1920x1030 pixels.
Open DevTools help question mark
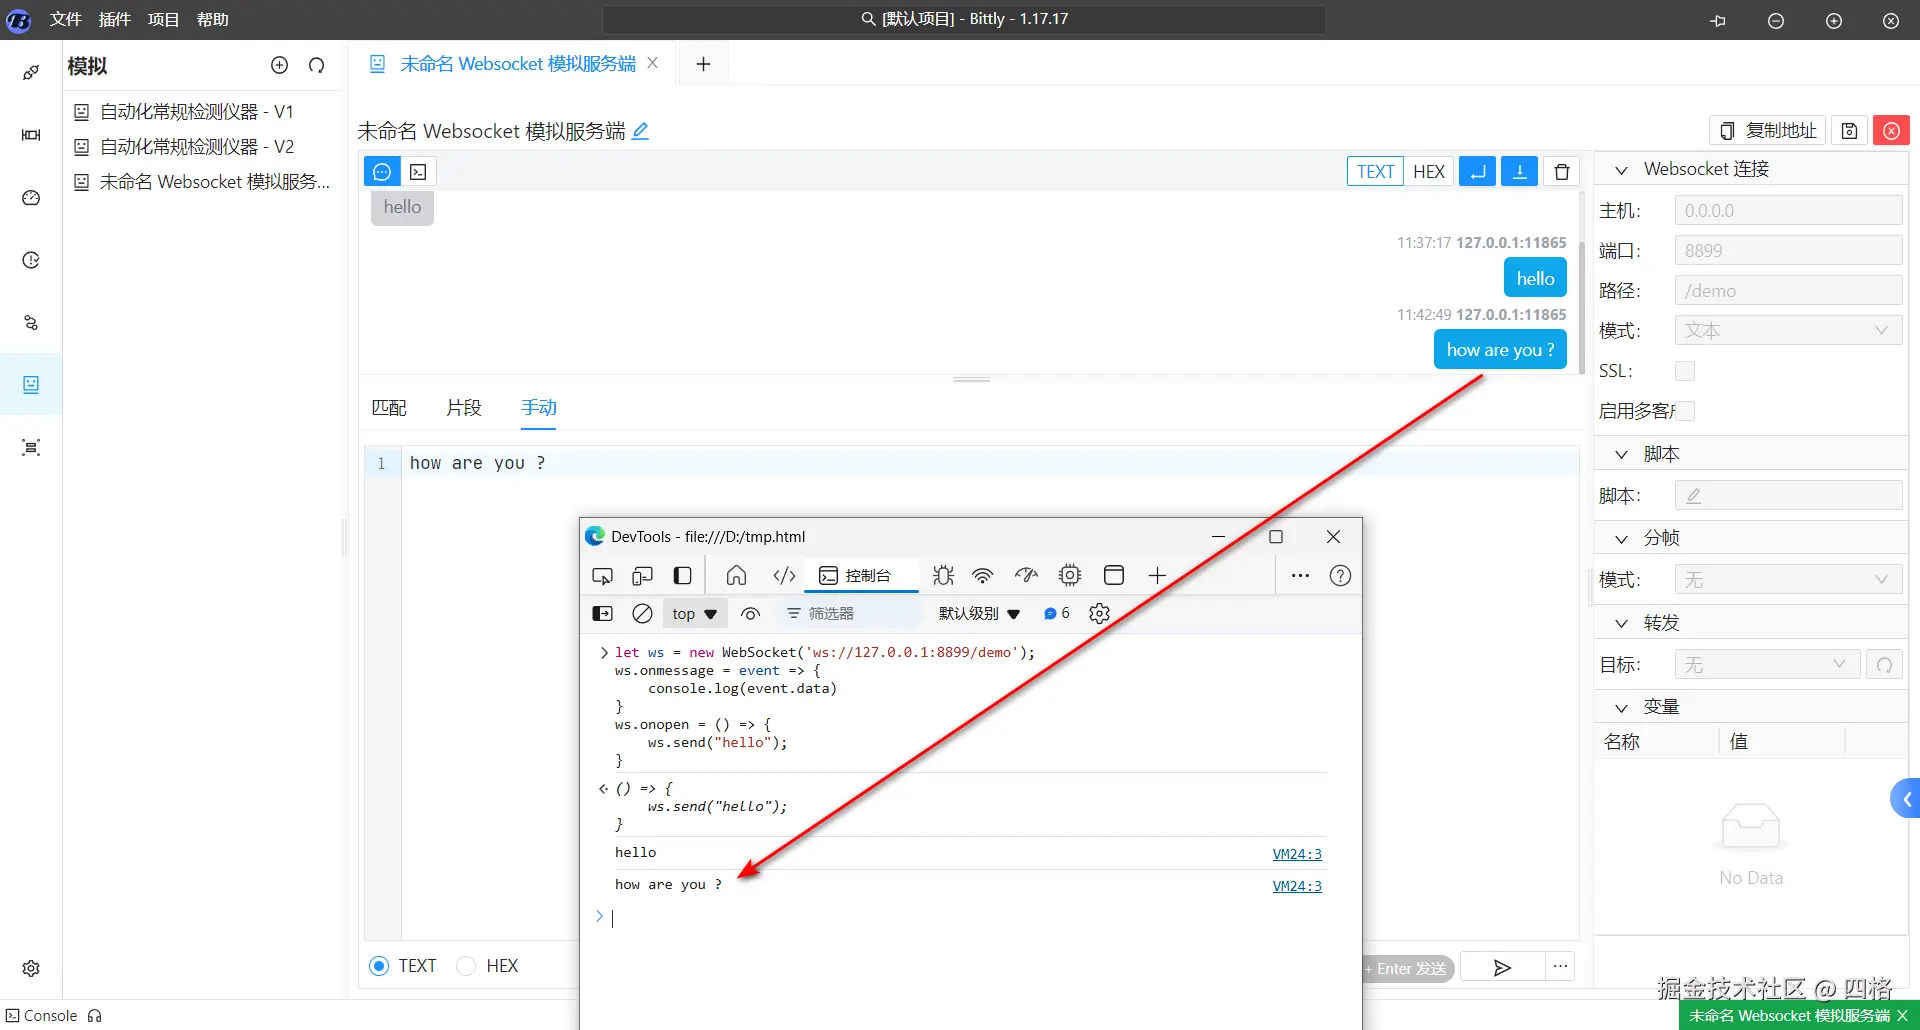tap(1340, 576)
